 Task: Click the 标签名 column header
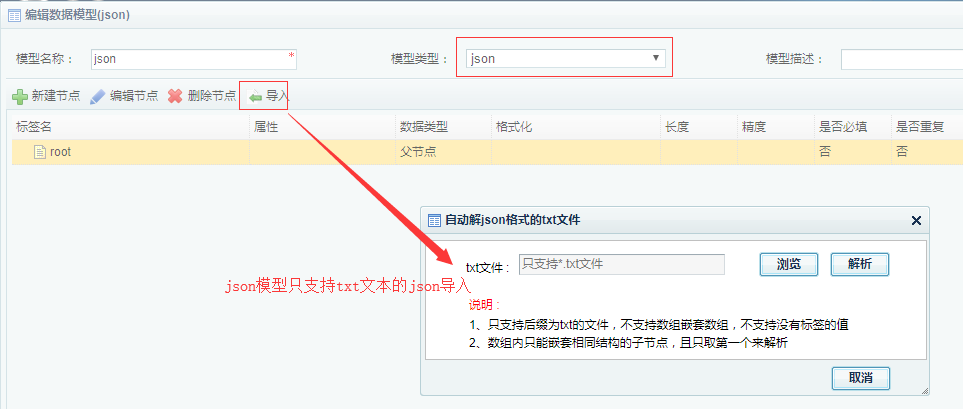[33, 127]
